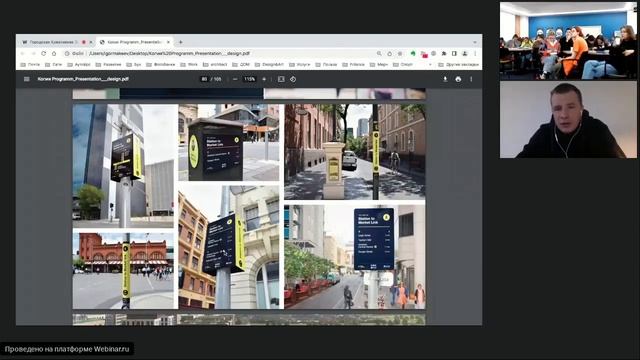Click the PDF page number field
Screen dimensions: 640x360
click(204, 79)
